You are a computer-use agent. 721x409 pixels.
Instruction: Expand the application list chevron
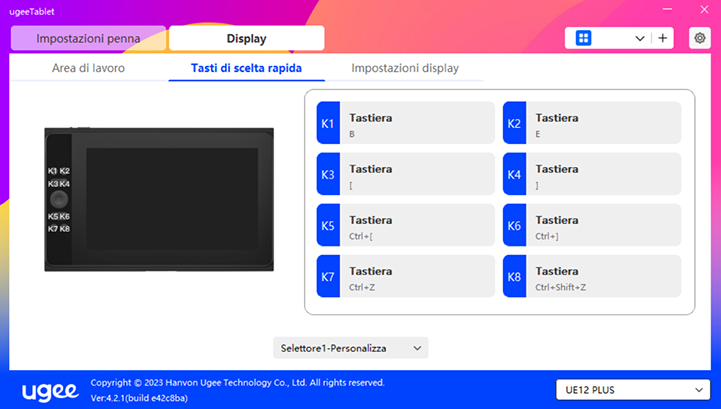pos(640,38)
